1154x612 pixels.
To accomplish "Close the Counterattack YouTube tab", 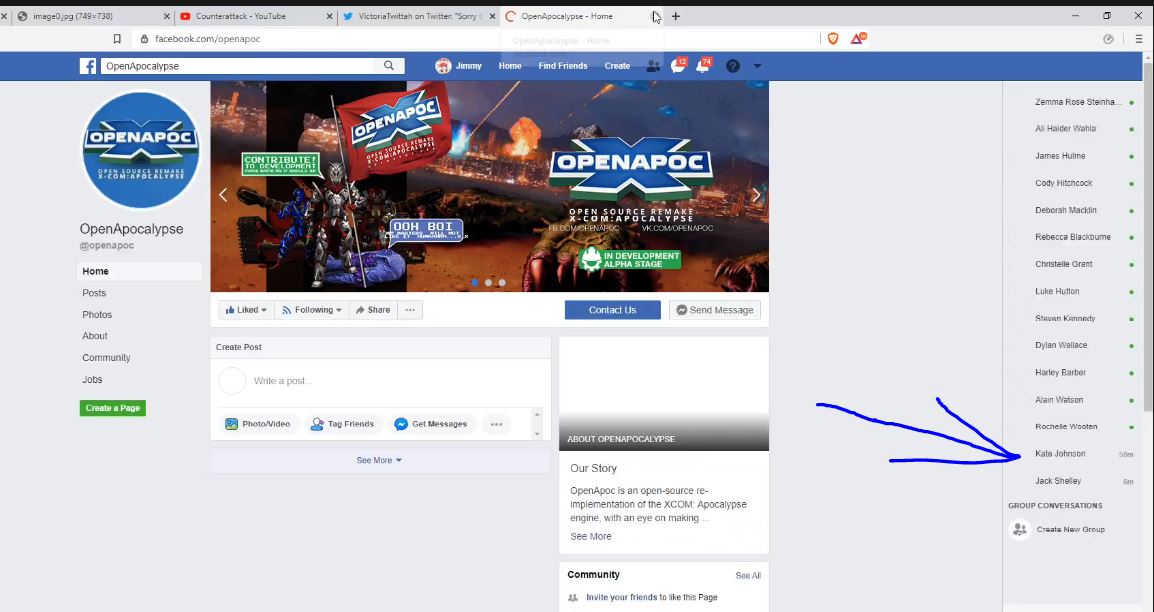I will tap(328, 16).
